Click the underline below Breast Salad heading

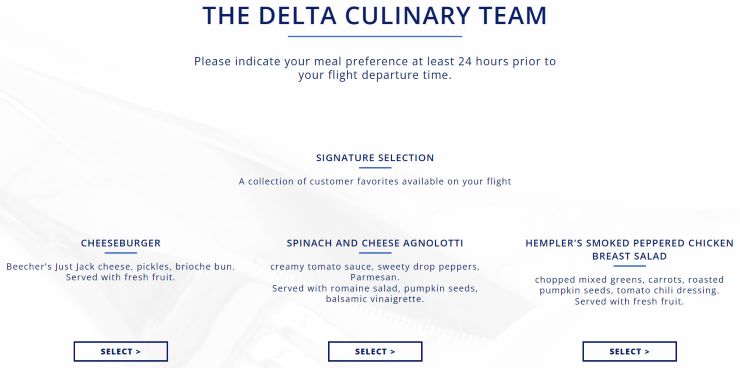click(630, 266)
